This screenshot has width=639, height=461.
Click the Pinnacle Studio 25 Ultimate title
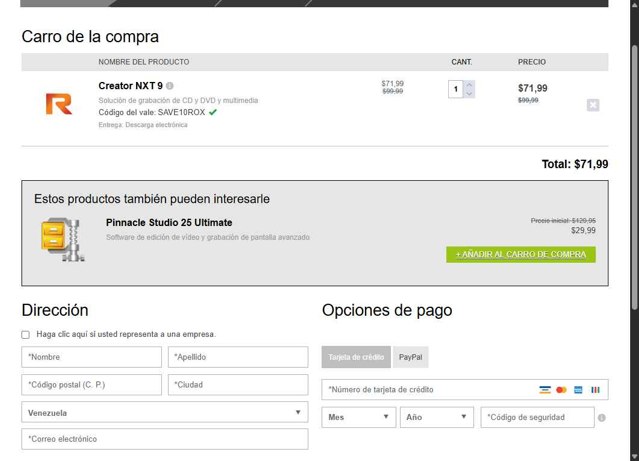point(169,223)
